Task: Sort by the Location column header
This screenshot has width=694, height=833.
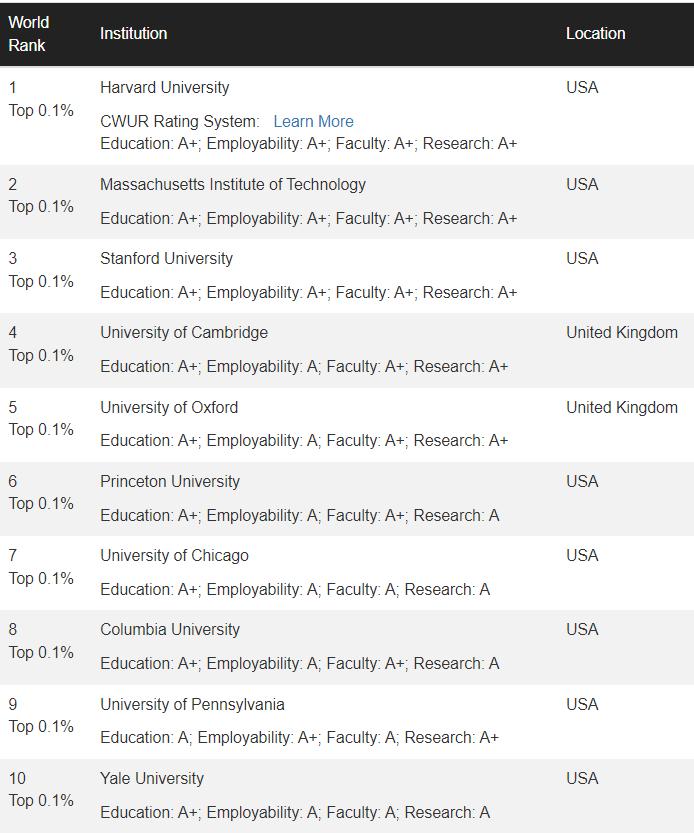Action: pyautogui.click(x=595, y=33)
